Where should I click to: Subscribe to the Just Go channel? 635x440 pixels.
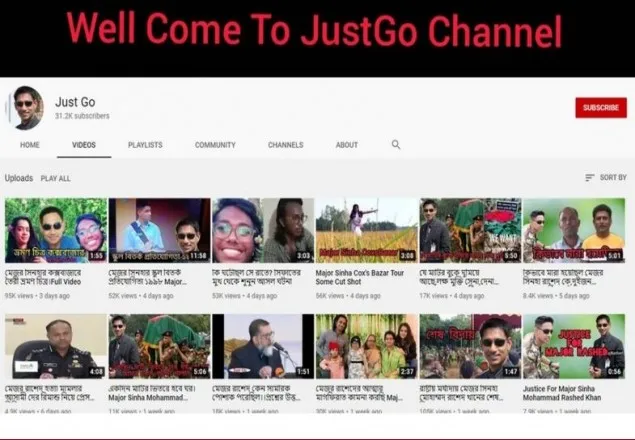click(601, 108)
